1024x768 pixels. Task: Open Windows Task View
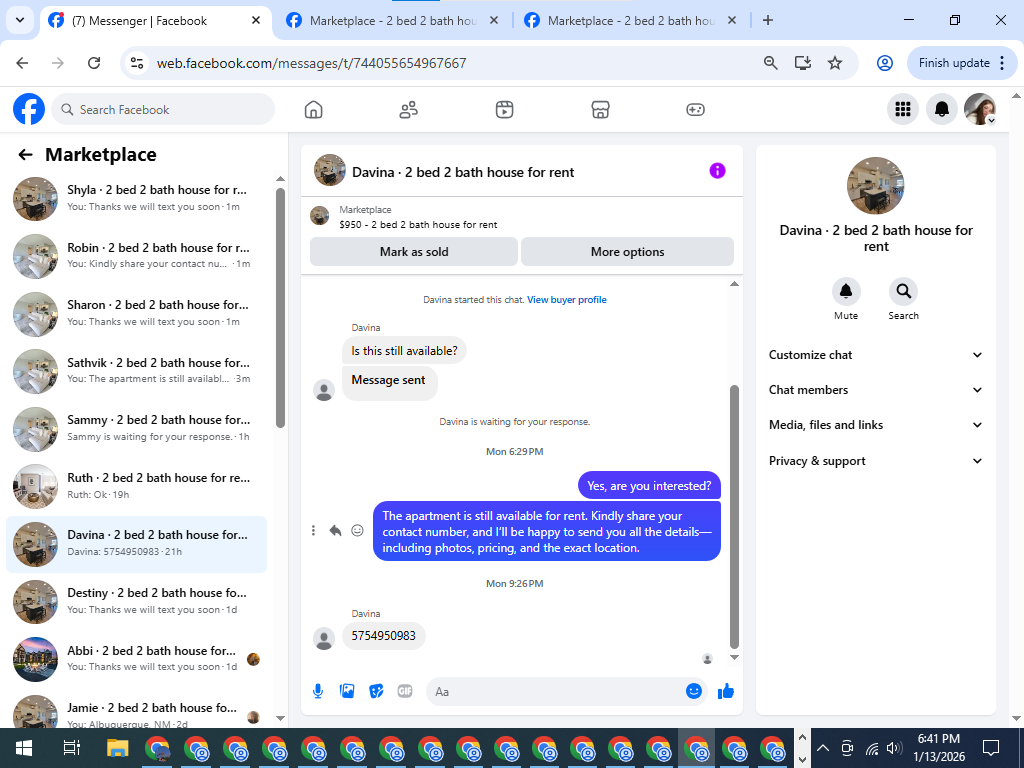(71, 748)
